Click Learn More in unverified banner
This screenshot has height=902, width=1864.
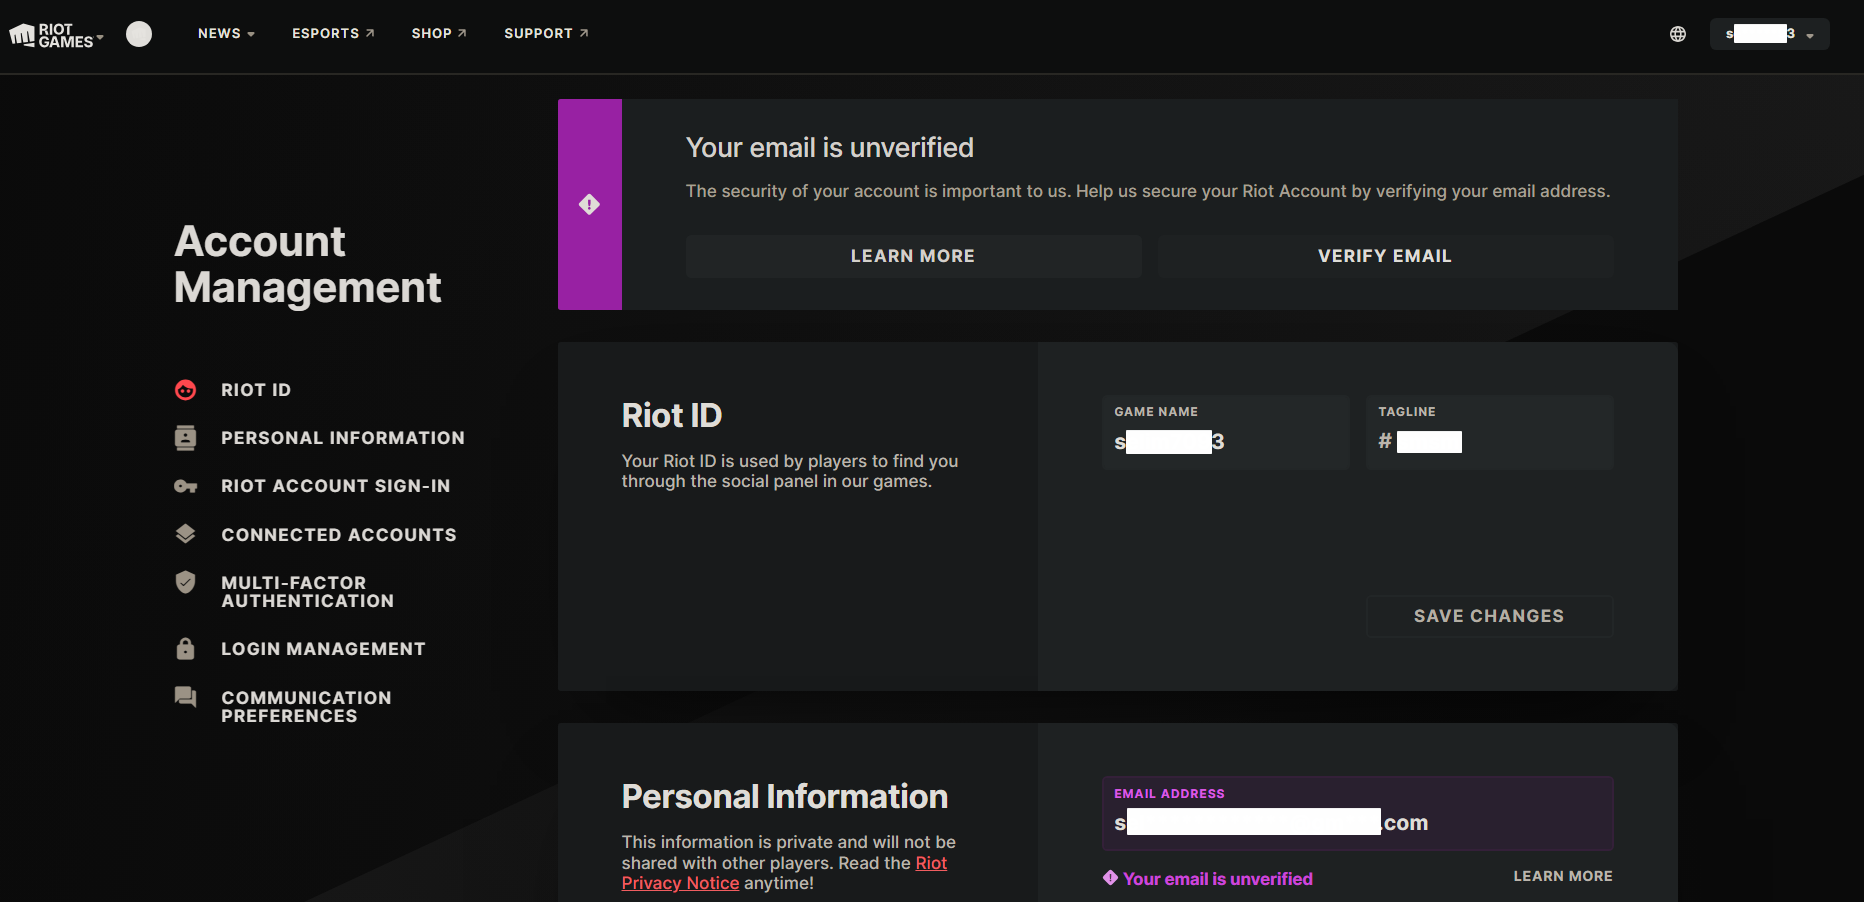[913, 256]
